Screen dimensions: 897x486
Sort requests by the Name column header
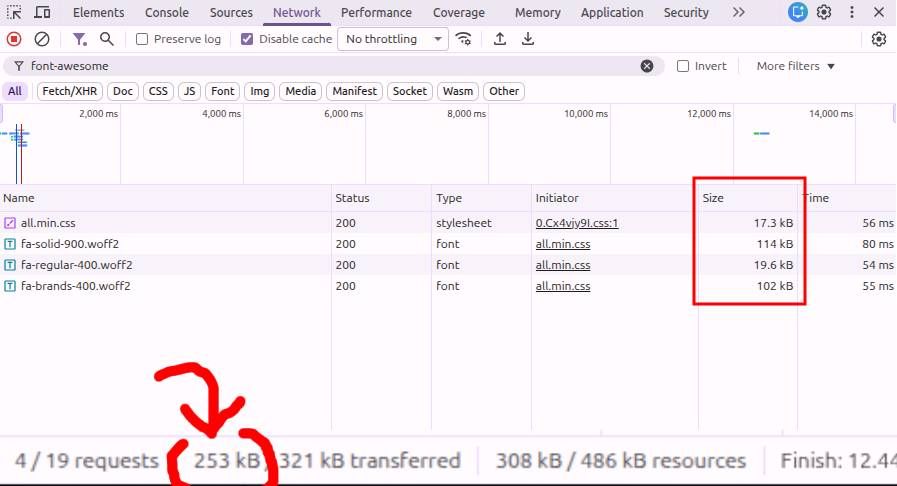tap(165, 198)
